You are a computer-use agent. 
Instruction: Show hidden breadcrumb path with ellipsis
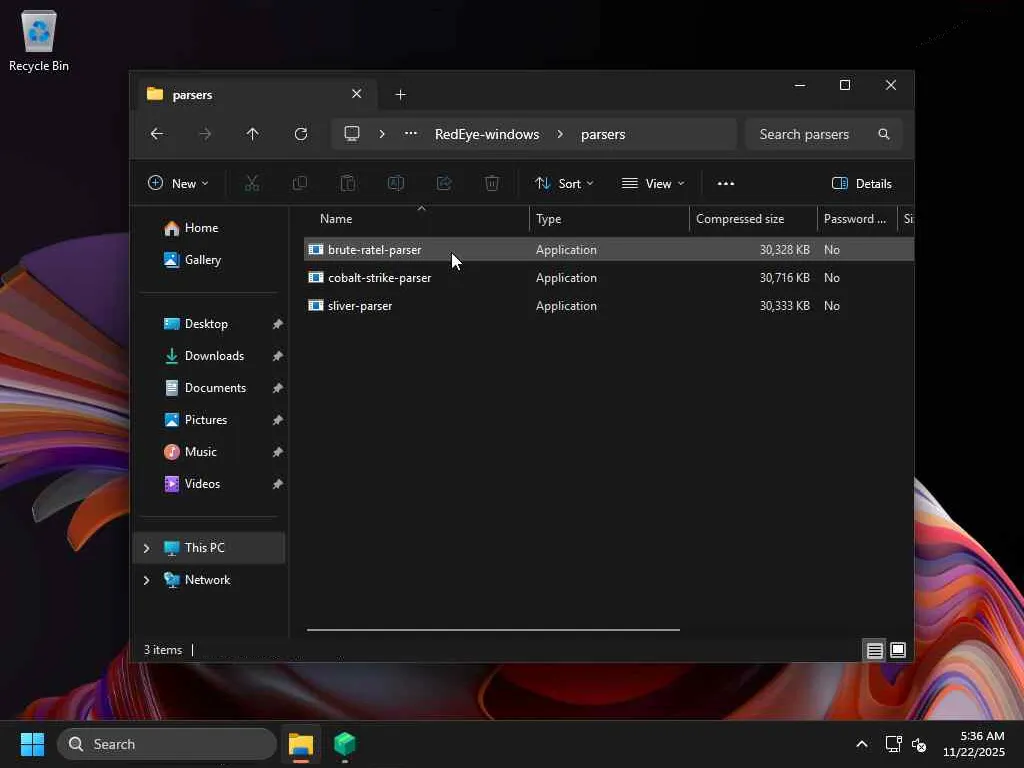point(411,134)
